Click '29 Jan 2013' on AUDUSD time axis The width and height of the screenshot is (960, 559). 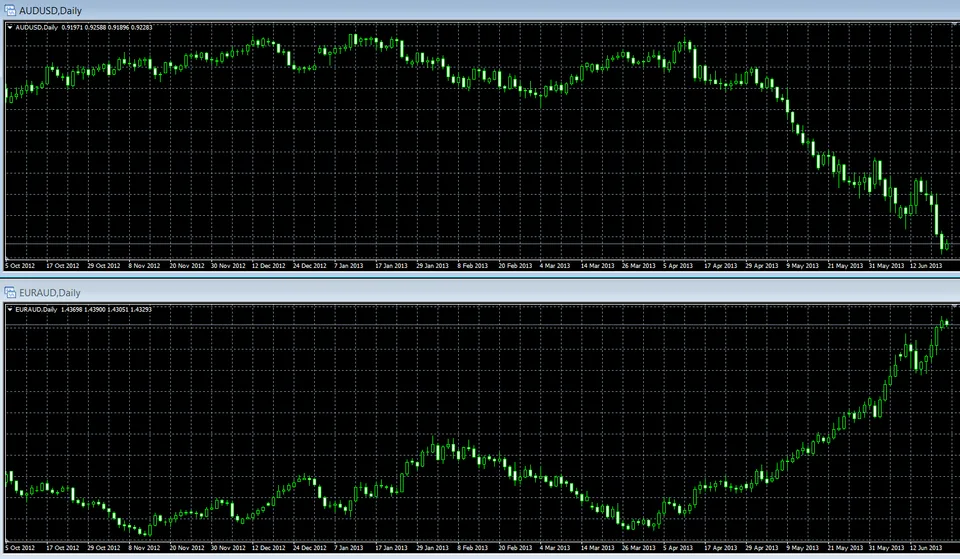[x=432, y=266]
